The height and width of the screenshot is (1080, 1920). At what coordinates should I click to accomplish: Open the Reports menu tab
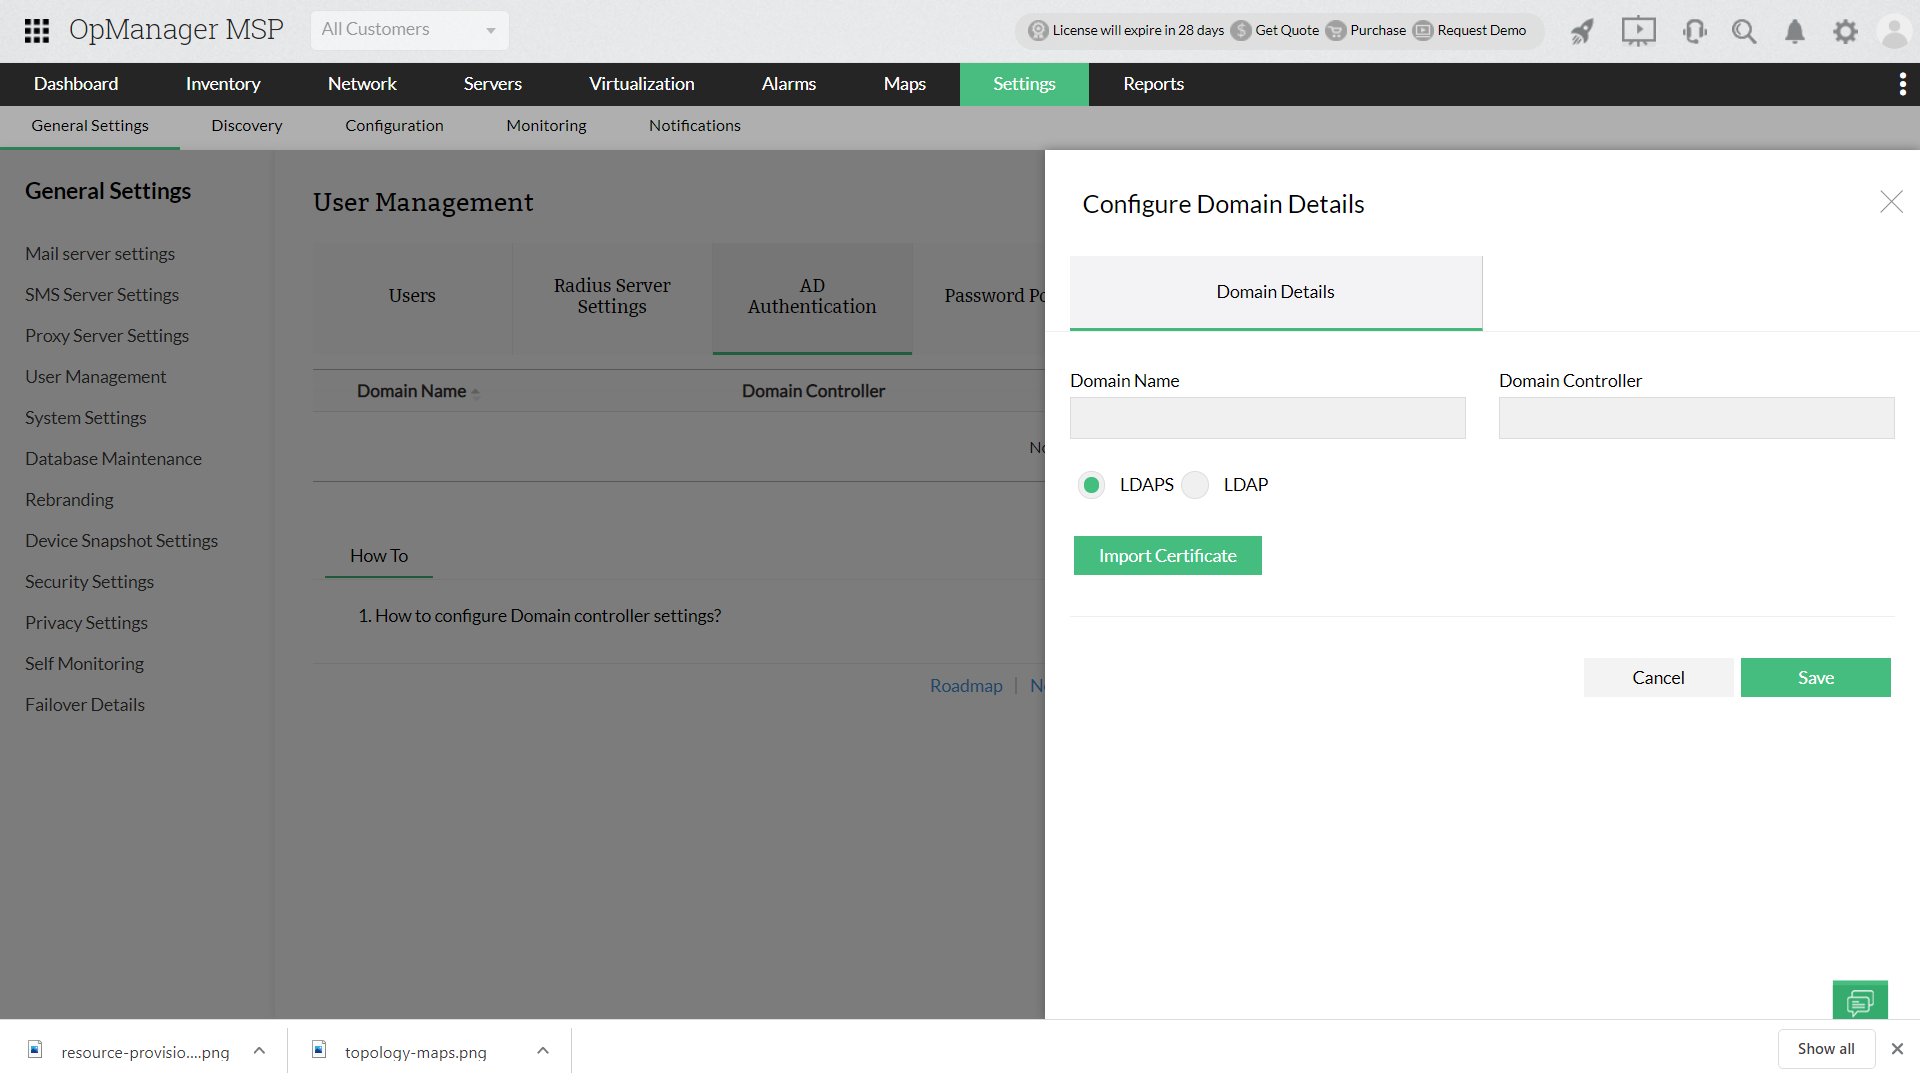[1153, 84]
